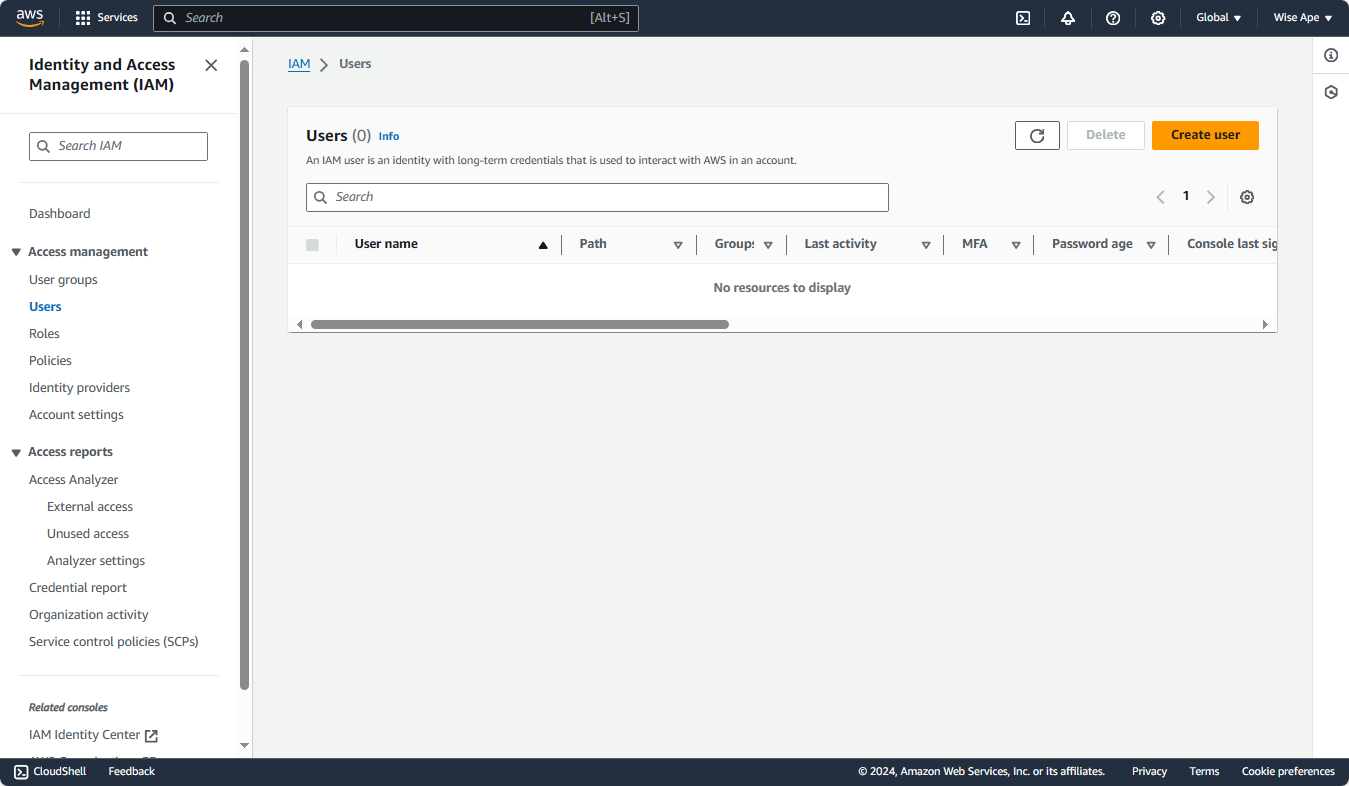
Task: Open User groups in sidebar
Action: [x=63, y=280]
